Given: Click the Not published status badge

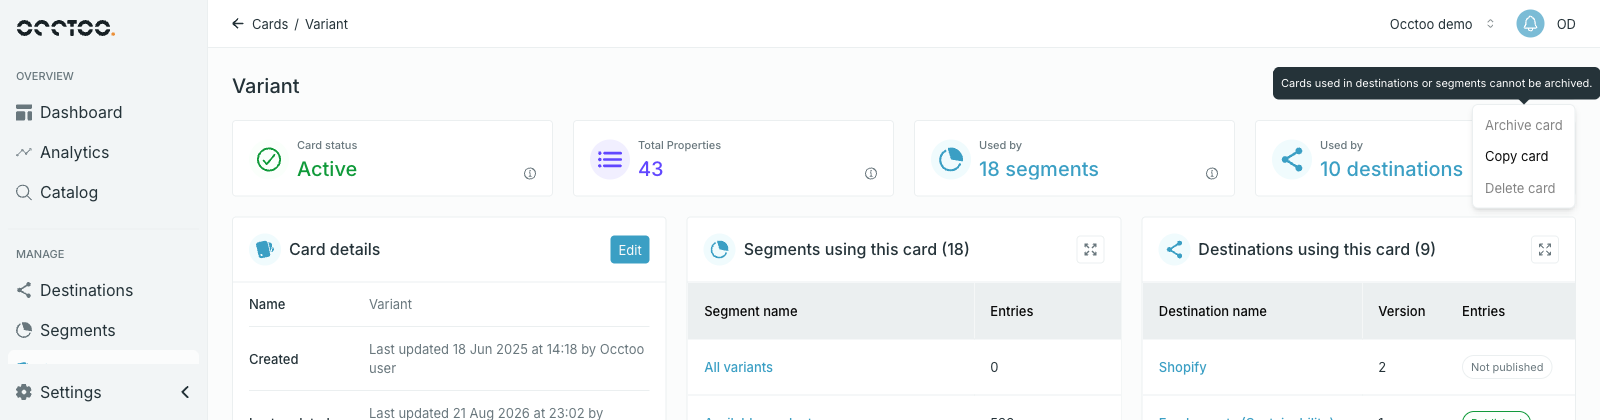Looking at the screenshot, I should [x=1507, y=367].
